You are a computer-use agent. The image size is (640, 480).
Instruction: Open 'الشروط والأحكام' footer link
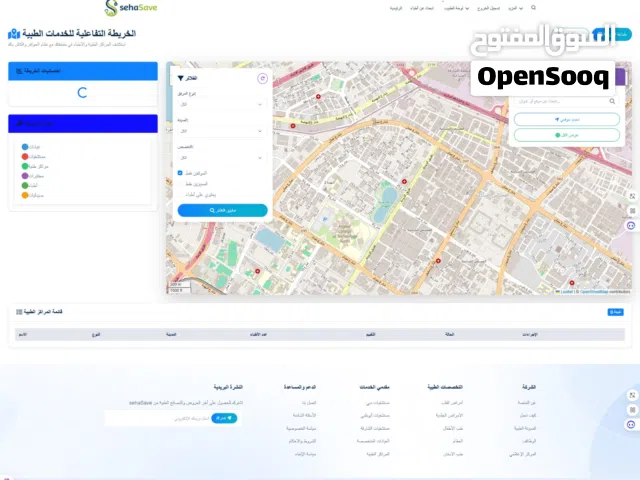point(302,441)
